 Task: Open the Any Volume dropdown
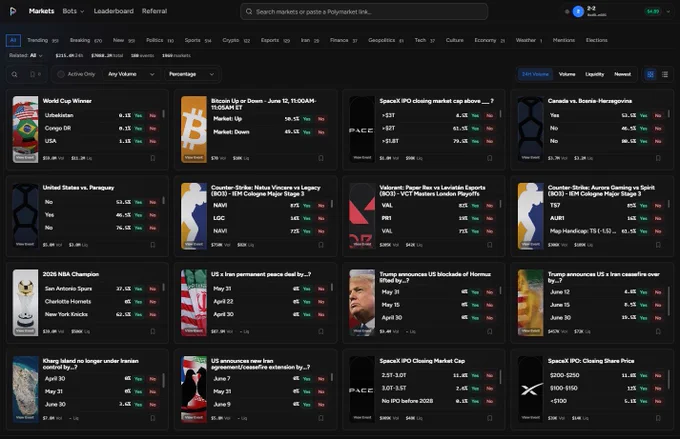click(x=131, y=74)
